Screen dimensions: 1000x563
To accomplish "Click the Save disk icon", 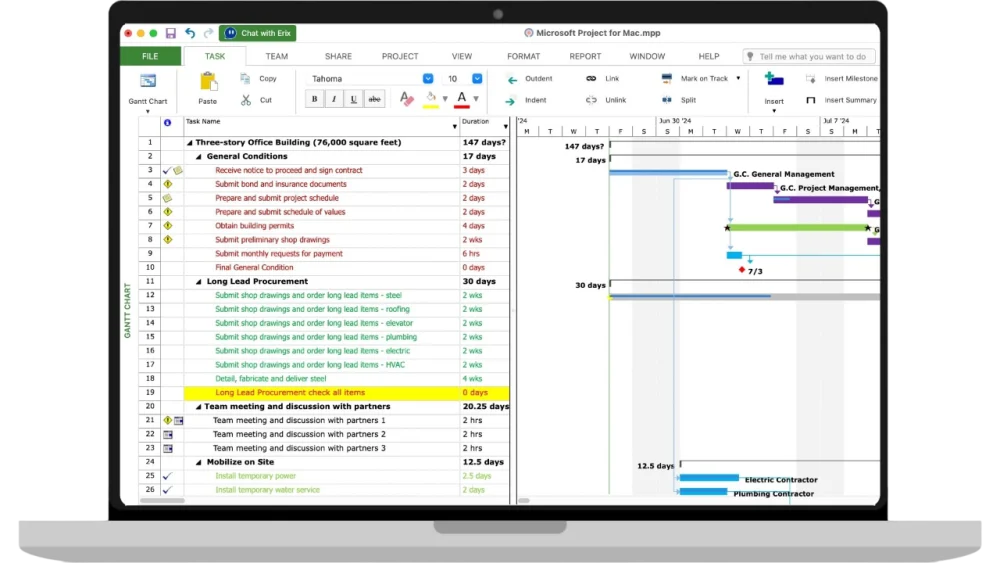I will (170, 33).
